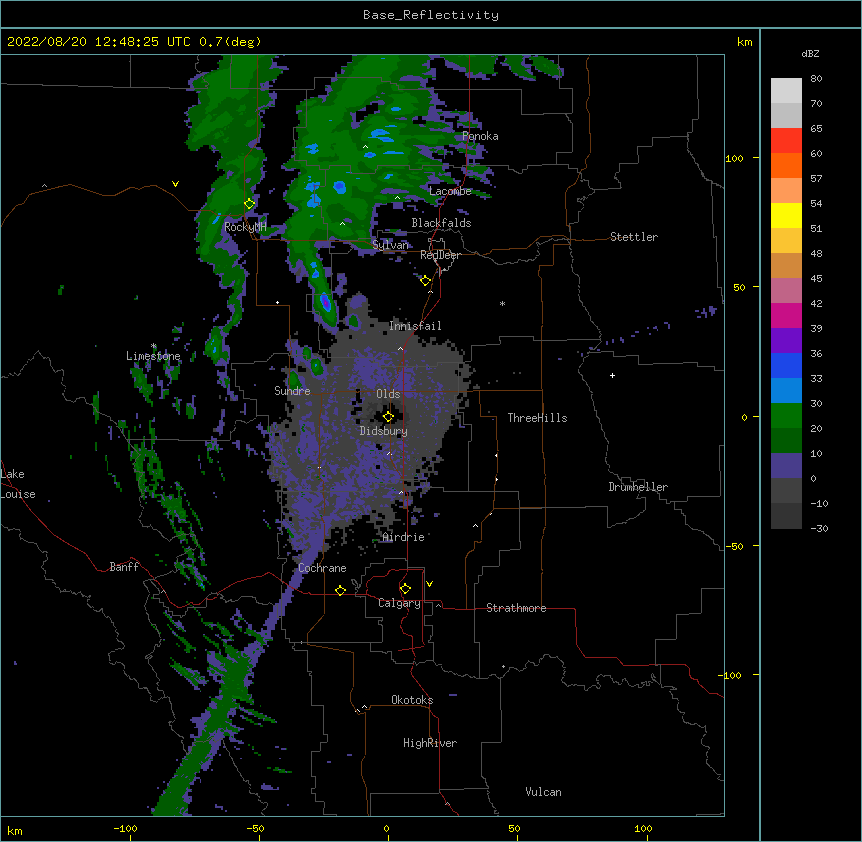Click the Sundre town label
Image resolution: width=862 pixels, height=842 pixels.
coord(292,391)
